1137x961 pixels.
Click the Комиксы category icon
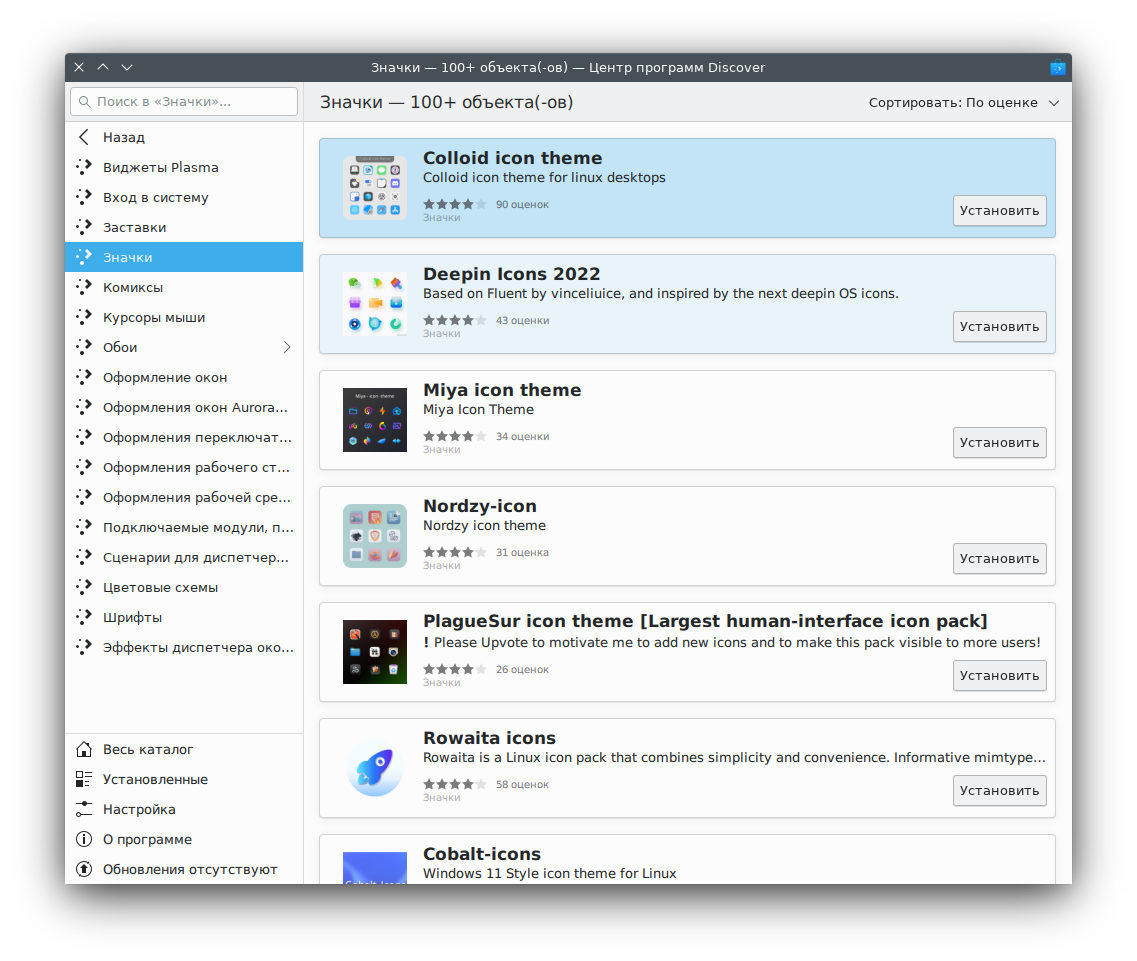(84, 287)
